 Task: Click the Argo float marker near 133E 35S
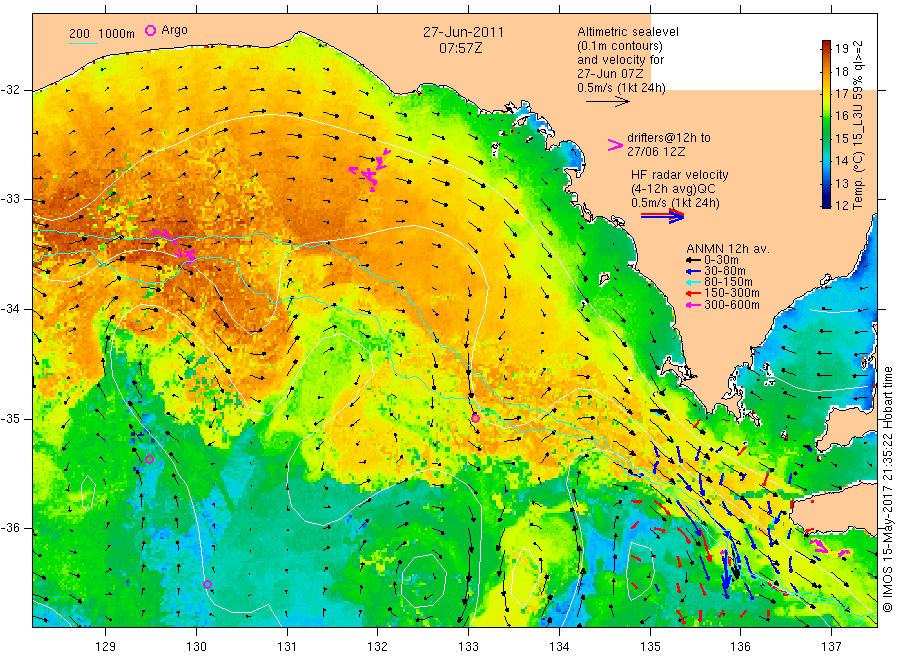[x=475, y=418]
